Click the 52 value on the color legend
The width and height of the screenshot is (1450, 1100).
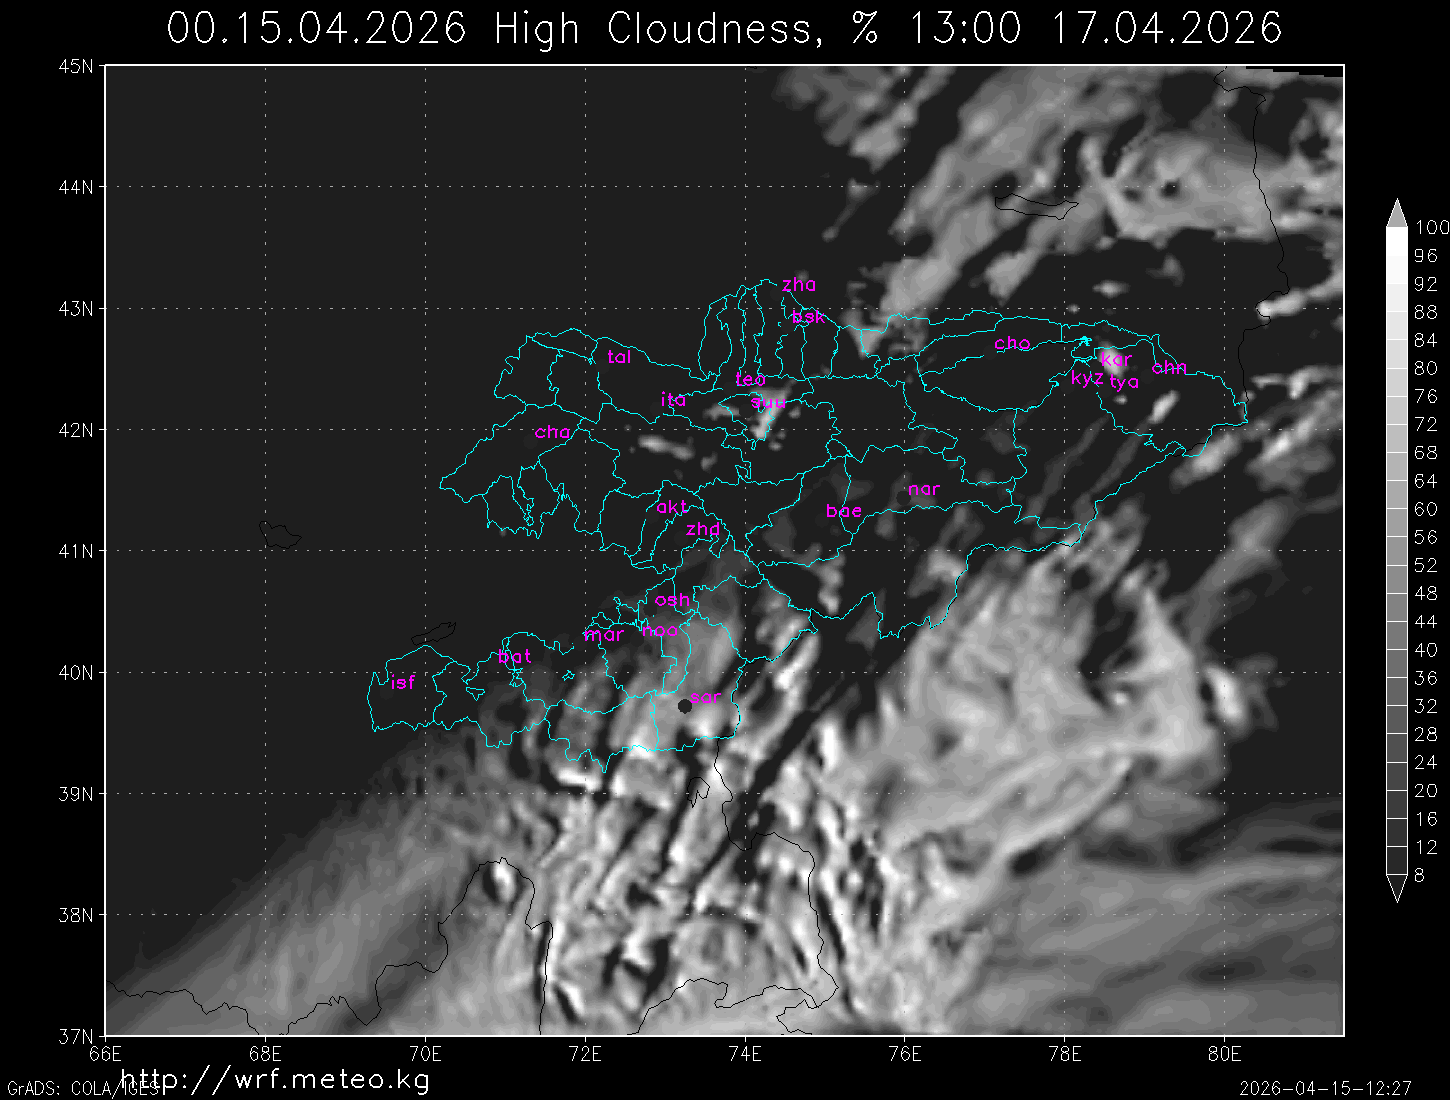click(x=1425, y=565)
